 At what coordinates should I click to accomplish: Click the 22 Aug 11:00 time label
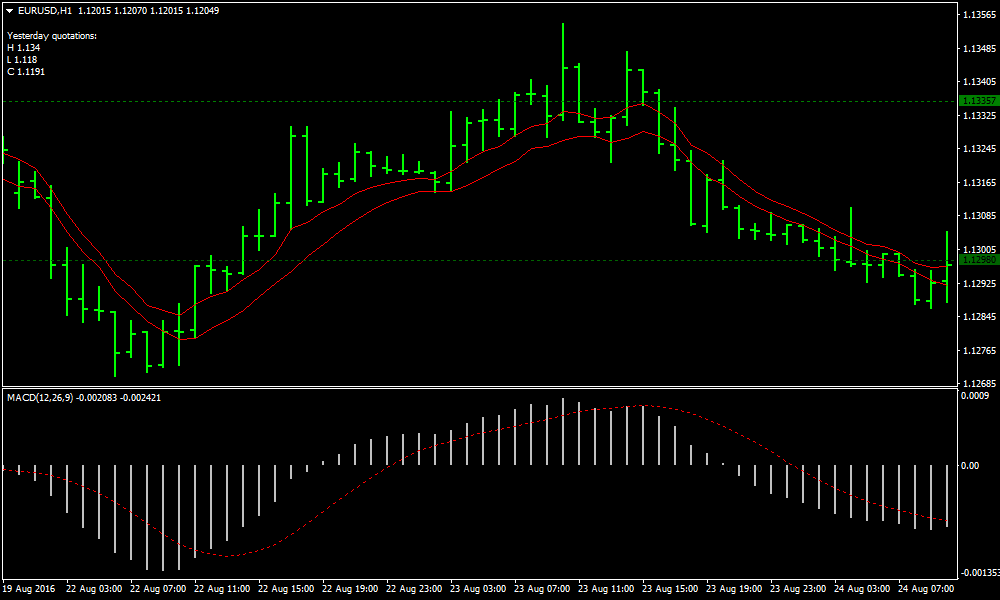tap(223, 589)
